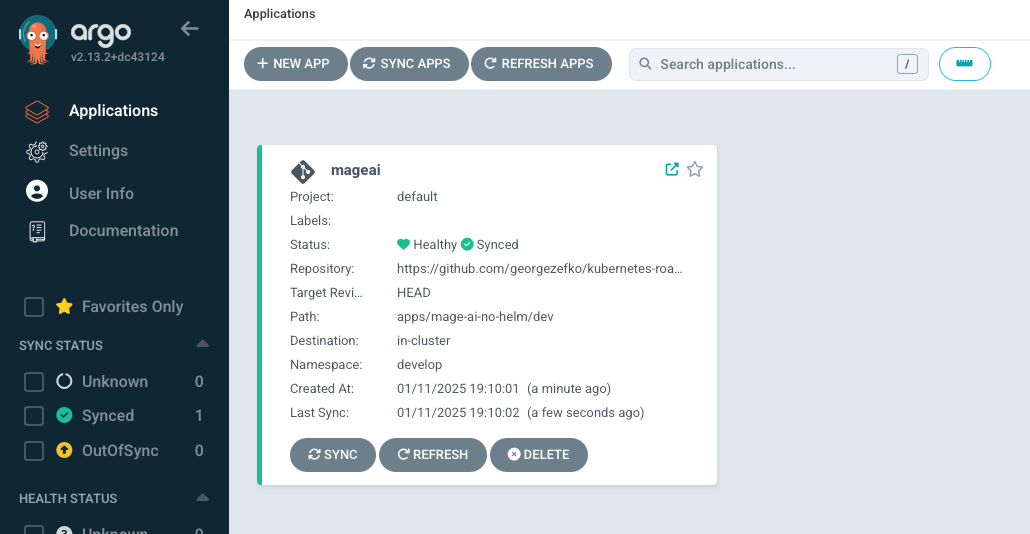The image size is (1030, 534).
Task: Check the Unknown sync status filter
Action: coord(34,382)
